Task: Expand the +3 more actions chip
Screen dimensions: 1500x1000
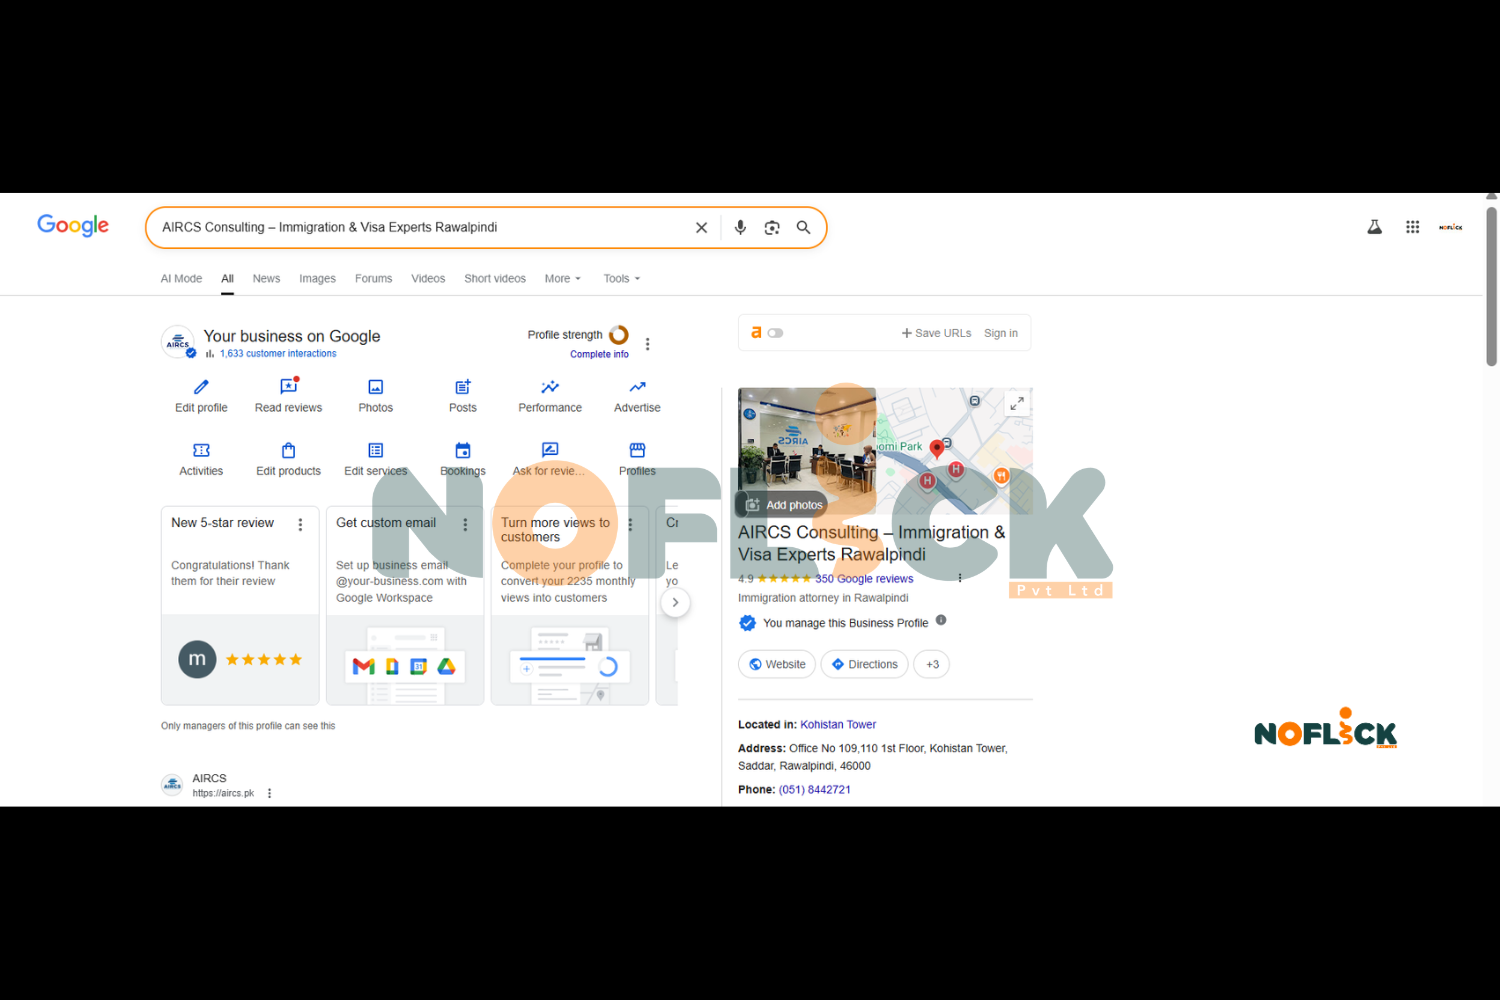Action: tap(932, 664)
